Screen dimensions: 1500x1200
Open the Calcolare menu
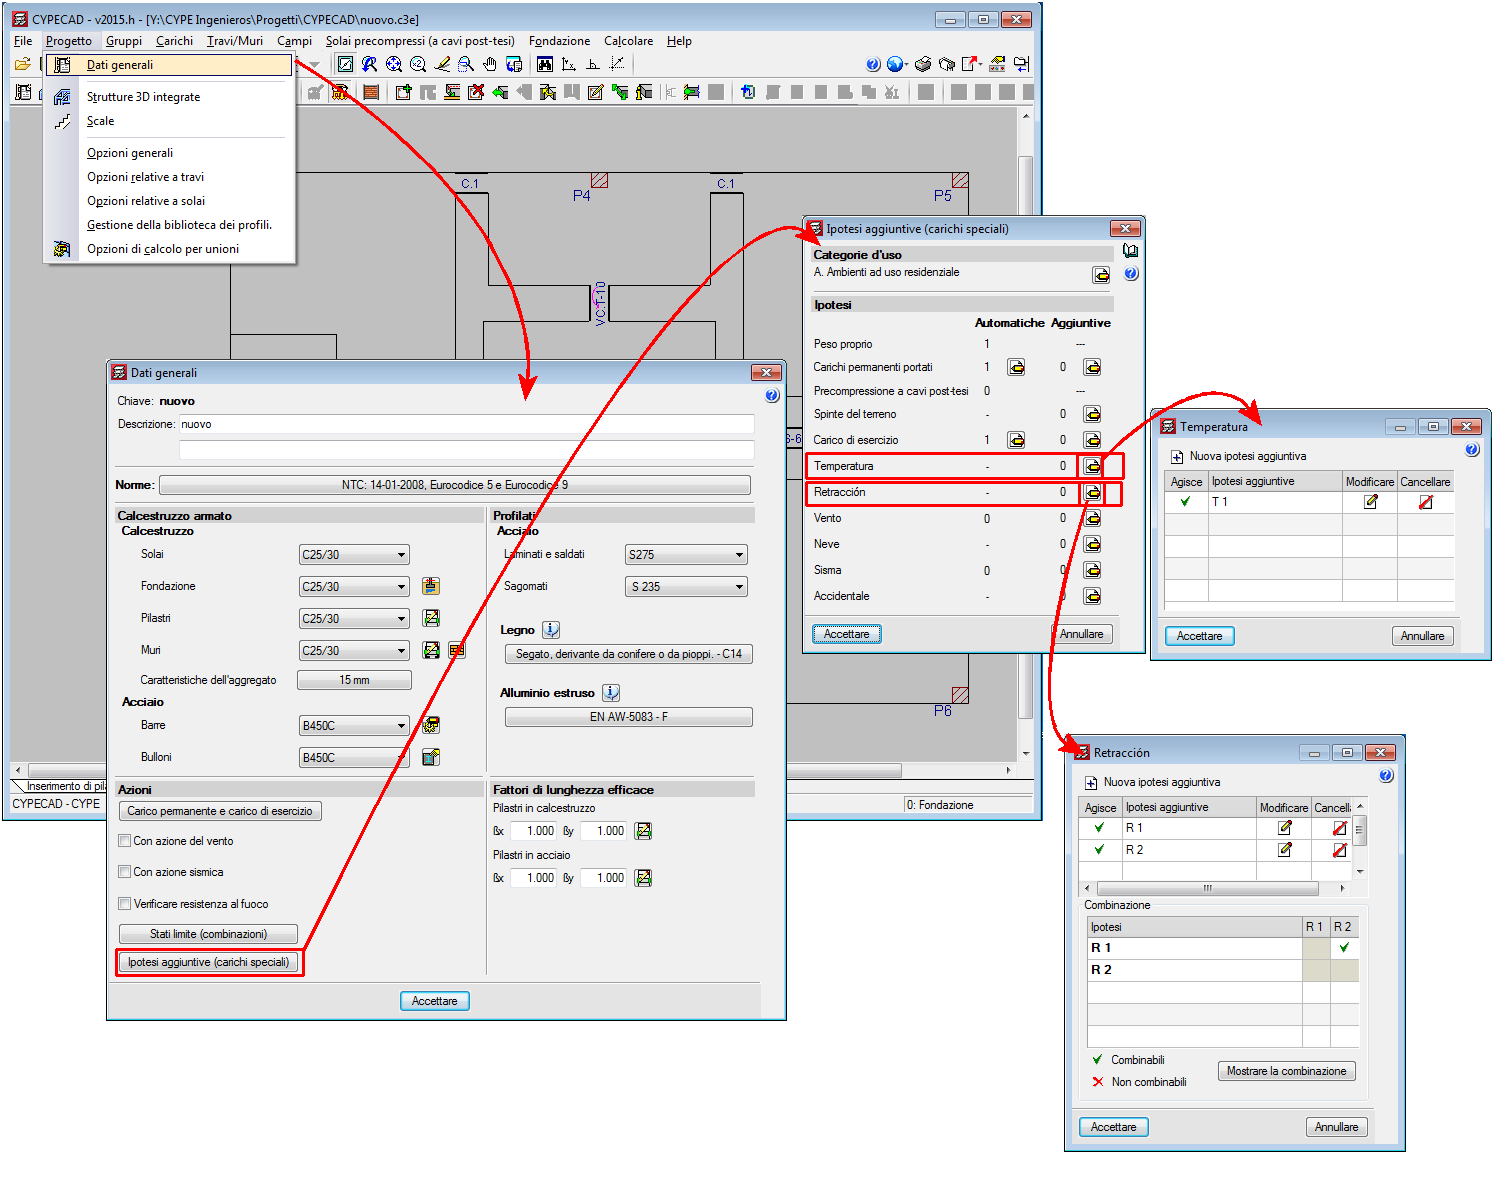tap(628, 41)
